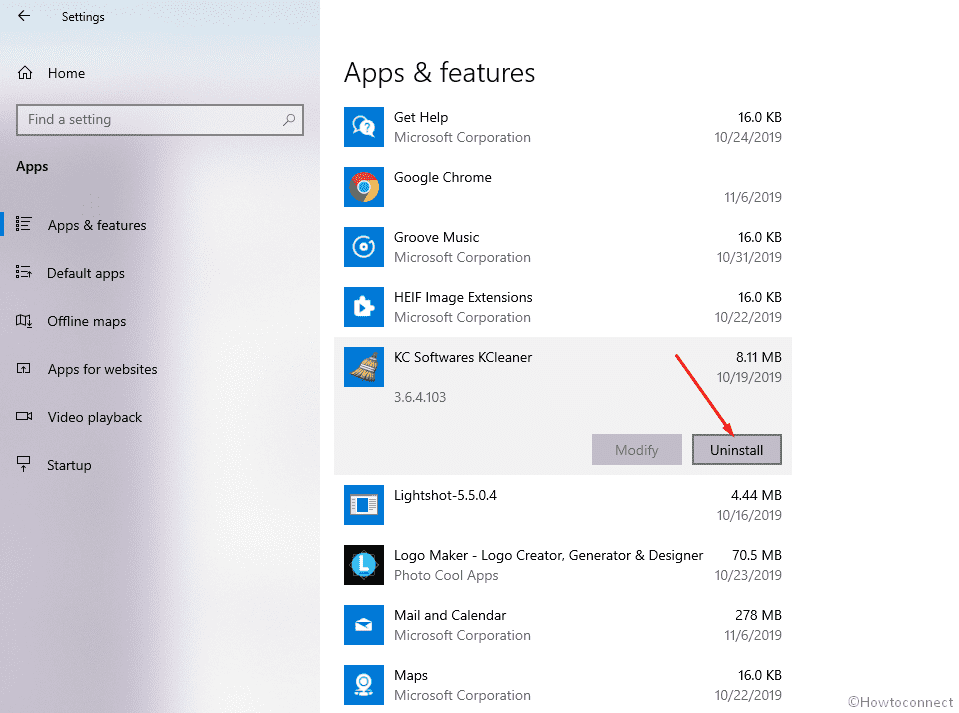Click the Maps app icon
Image resolution: width=959 pixels, height=713 pixels.
(x=364, y=684)
